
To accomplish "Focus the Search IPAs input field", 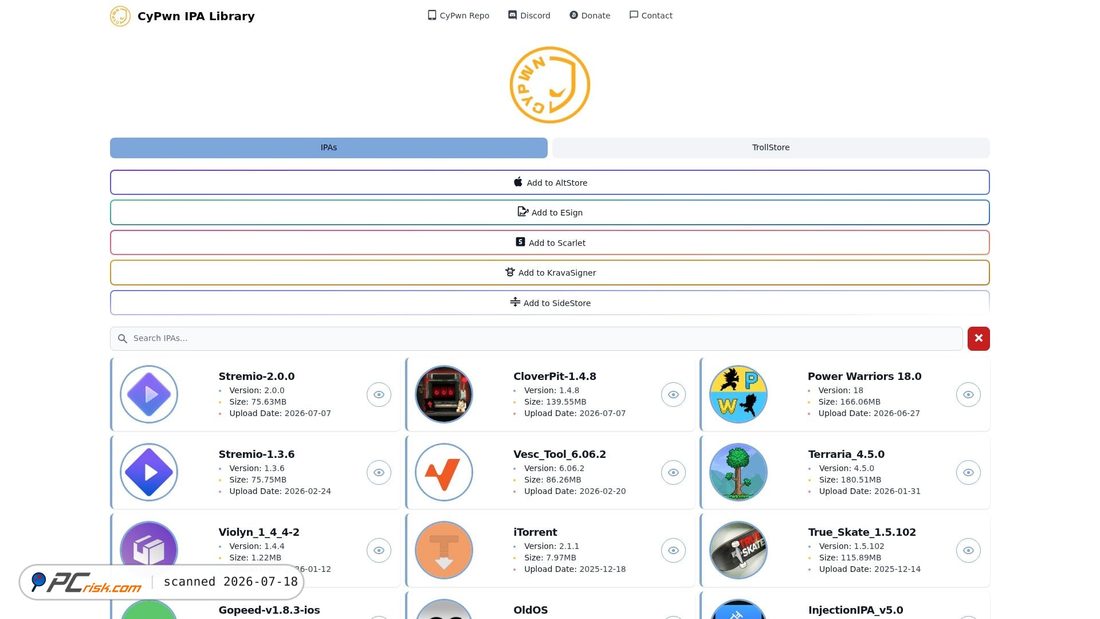I will 536,338.
